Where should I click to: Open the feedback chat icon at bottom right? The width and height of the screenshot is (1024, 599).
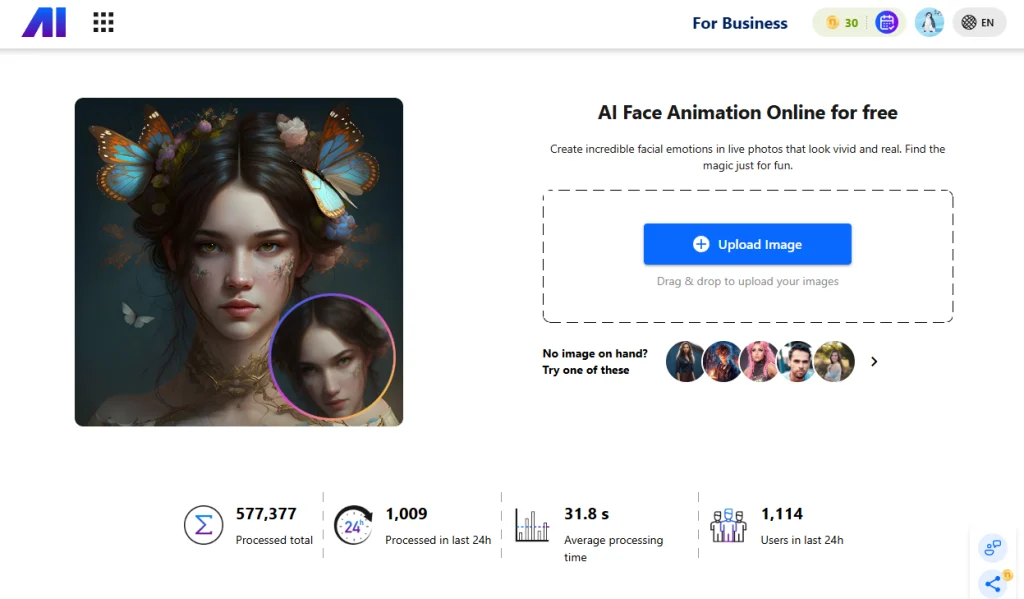pyautogui.click(x=992, y=547)
